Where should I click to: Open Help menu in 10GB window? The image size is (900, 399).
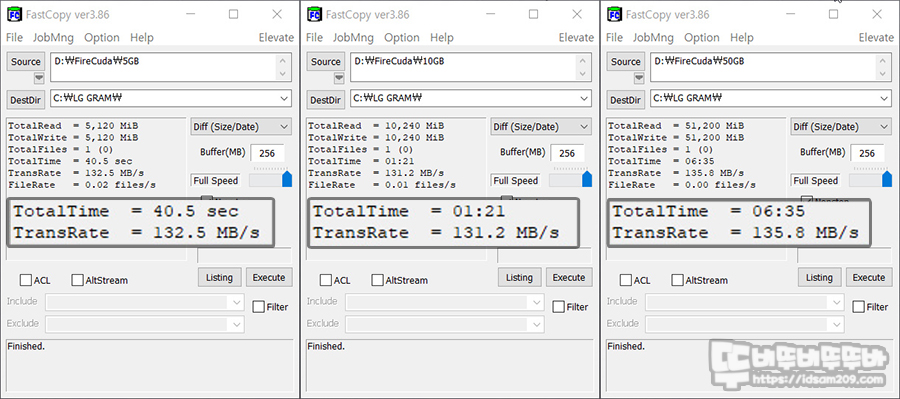442,38
